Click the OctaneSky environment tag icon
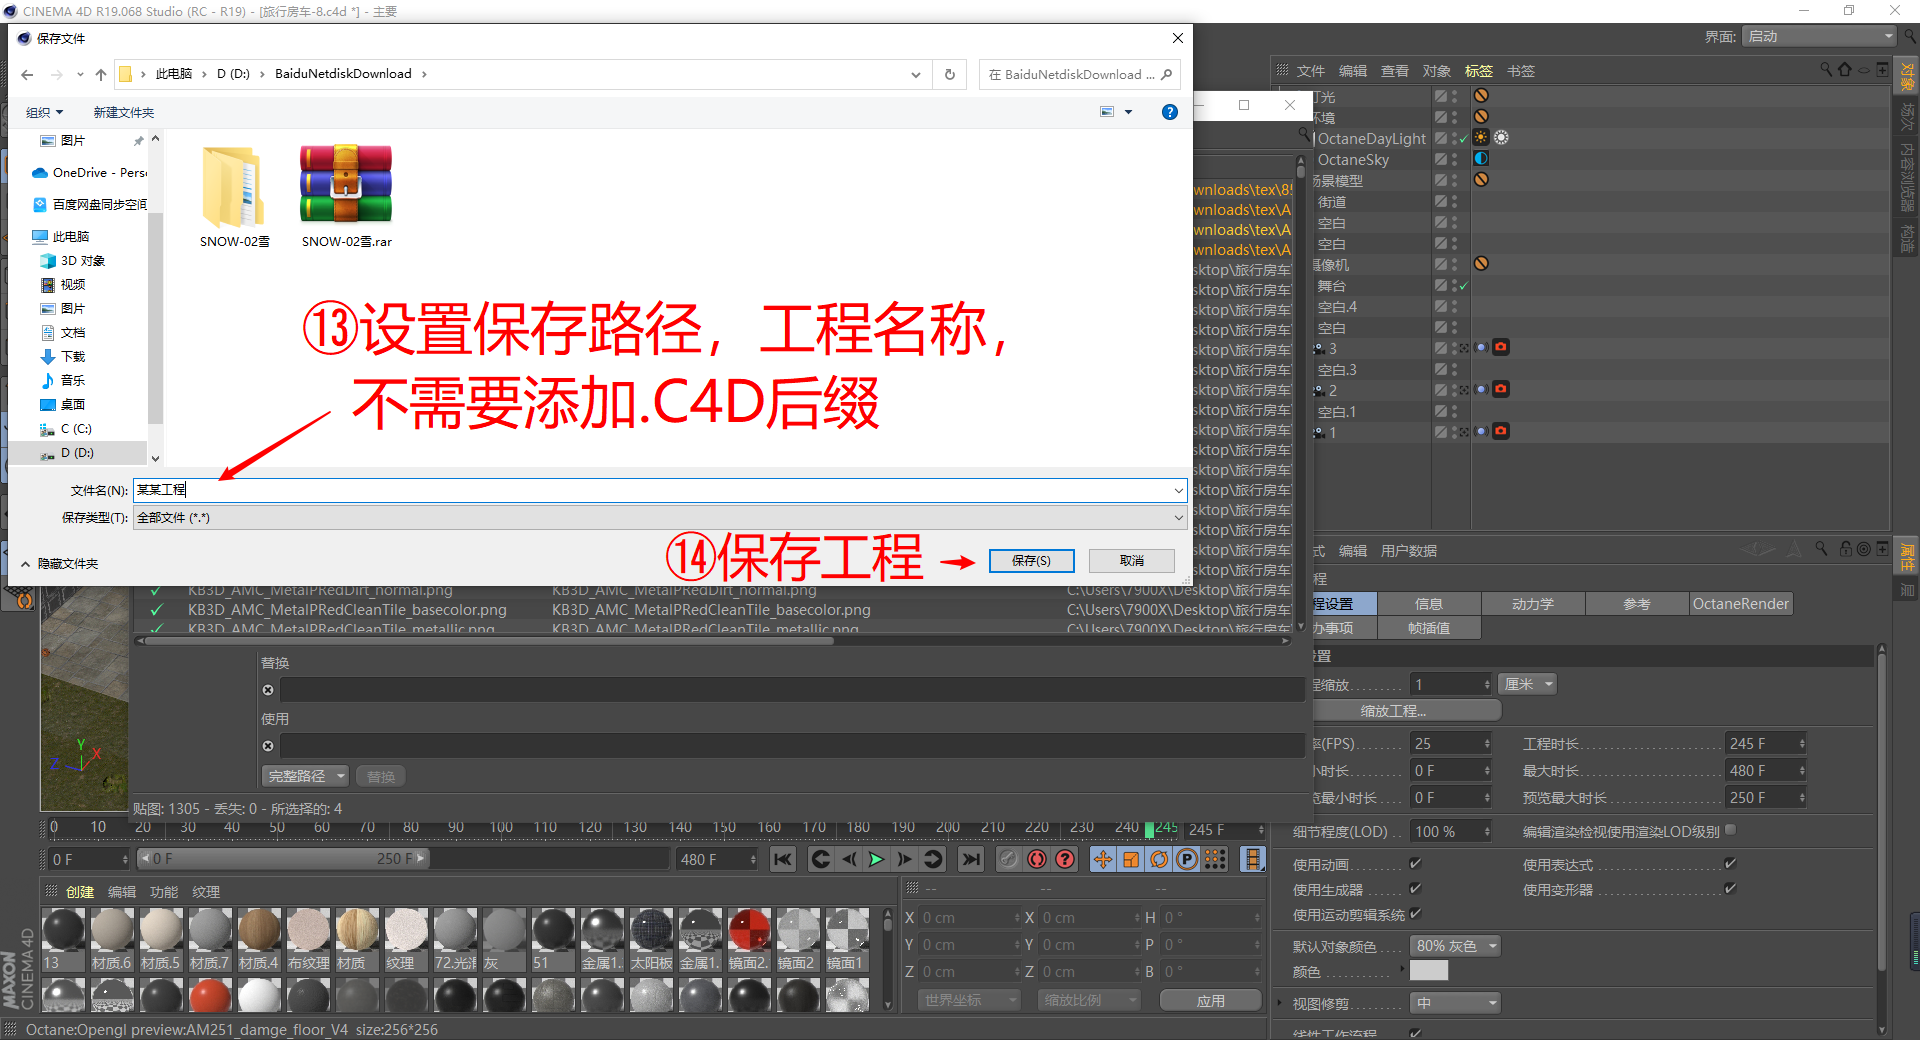Image resolution: width=1920 pixels, height=1040 pixels. (x=1481, y=159)
